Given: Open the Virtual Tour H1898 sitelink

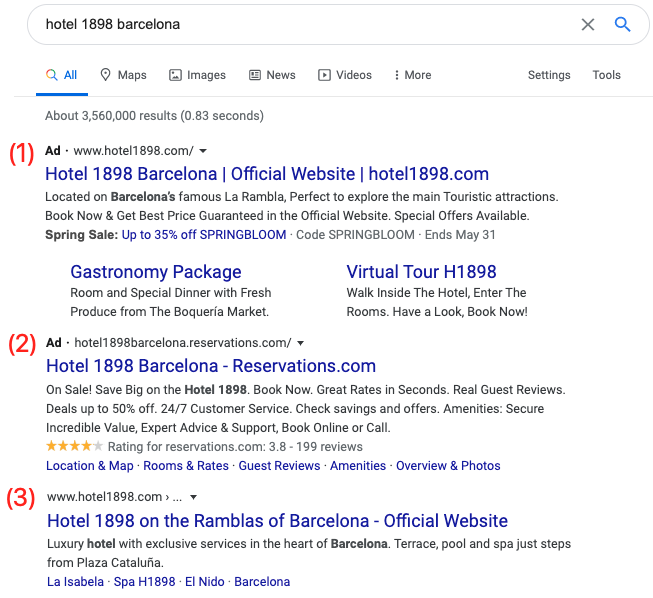Looking at the screenshot, I should [x=421, y=272].
